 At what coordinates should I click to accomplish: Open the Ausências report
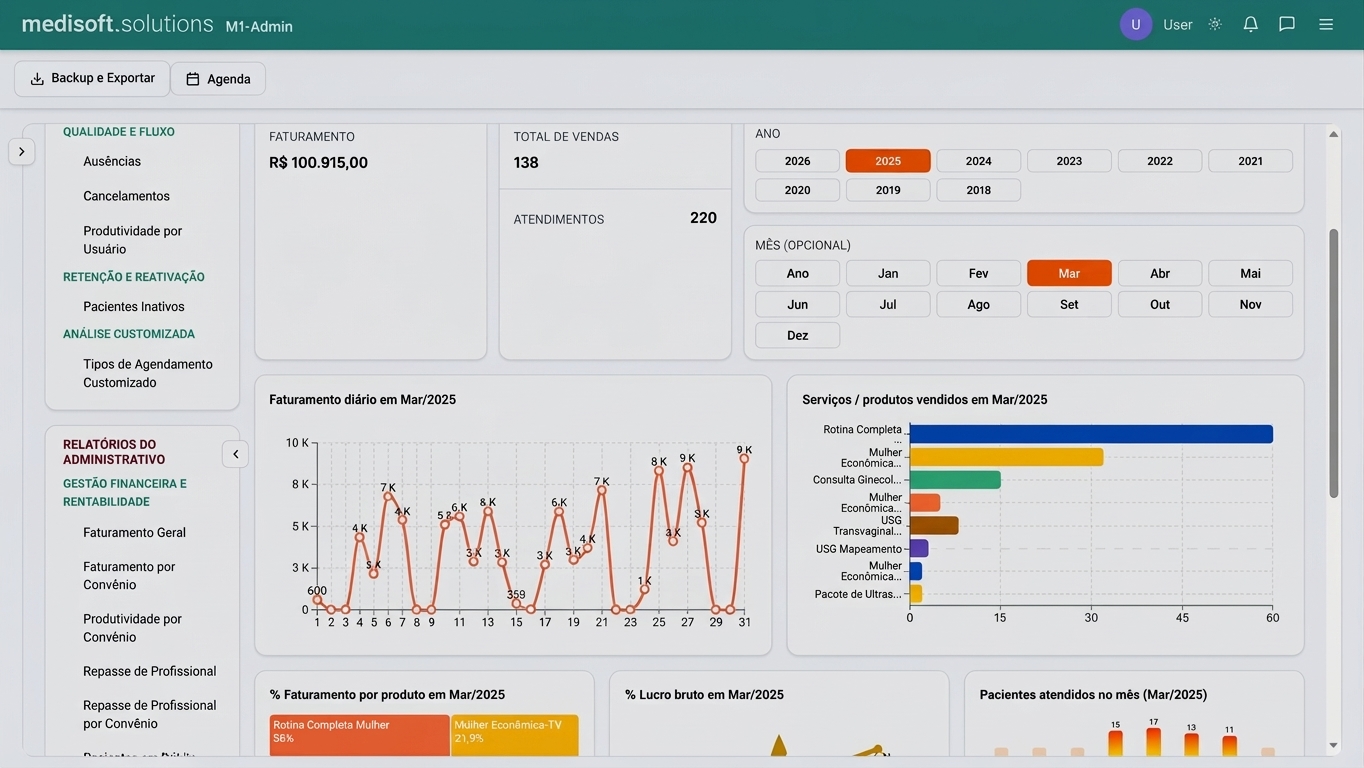tap(112, 161)
